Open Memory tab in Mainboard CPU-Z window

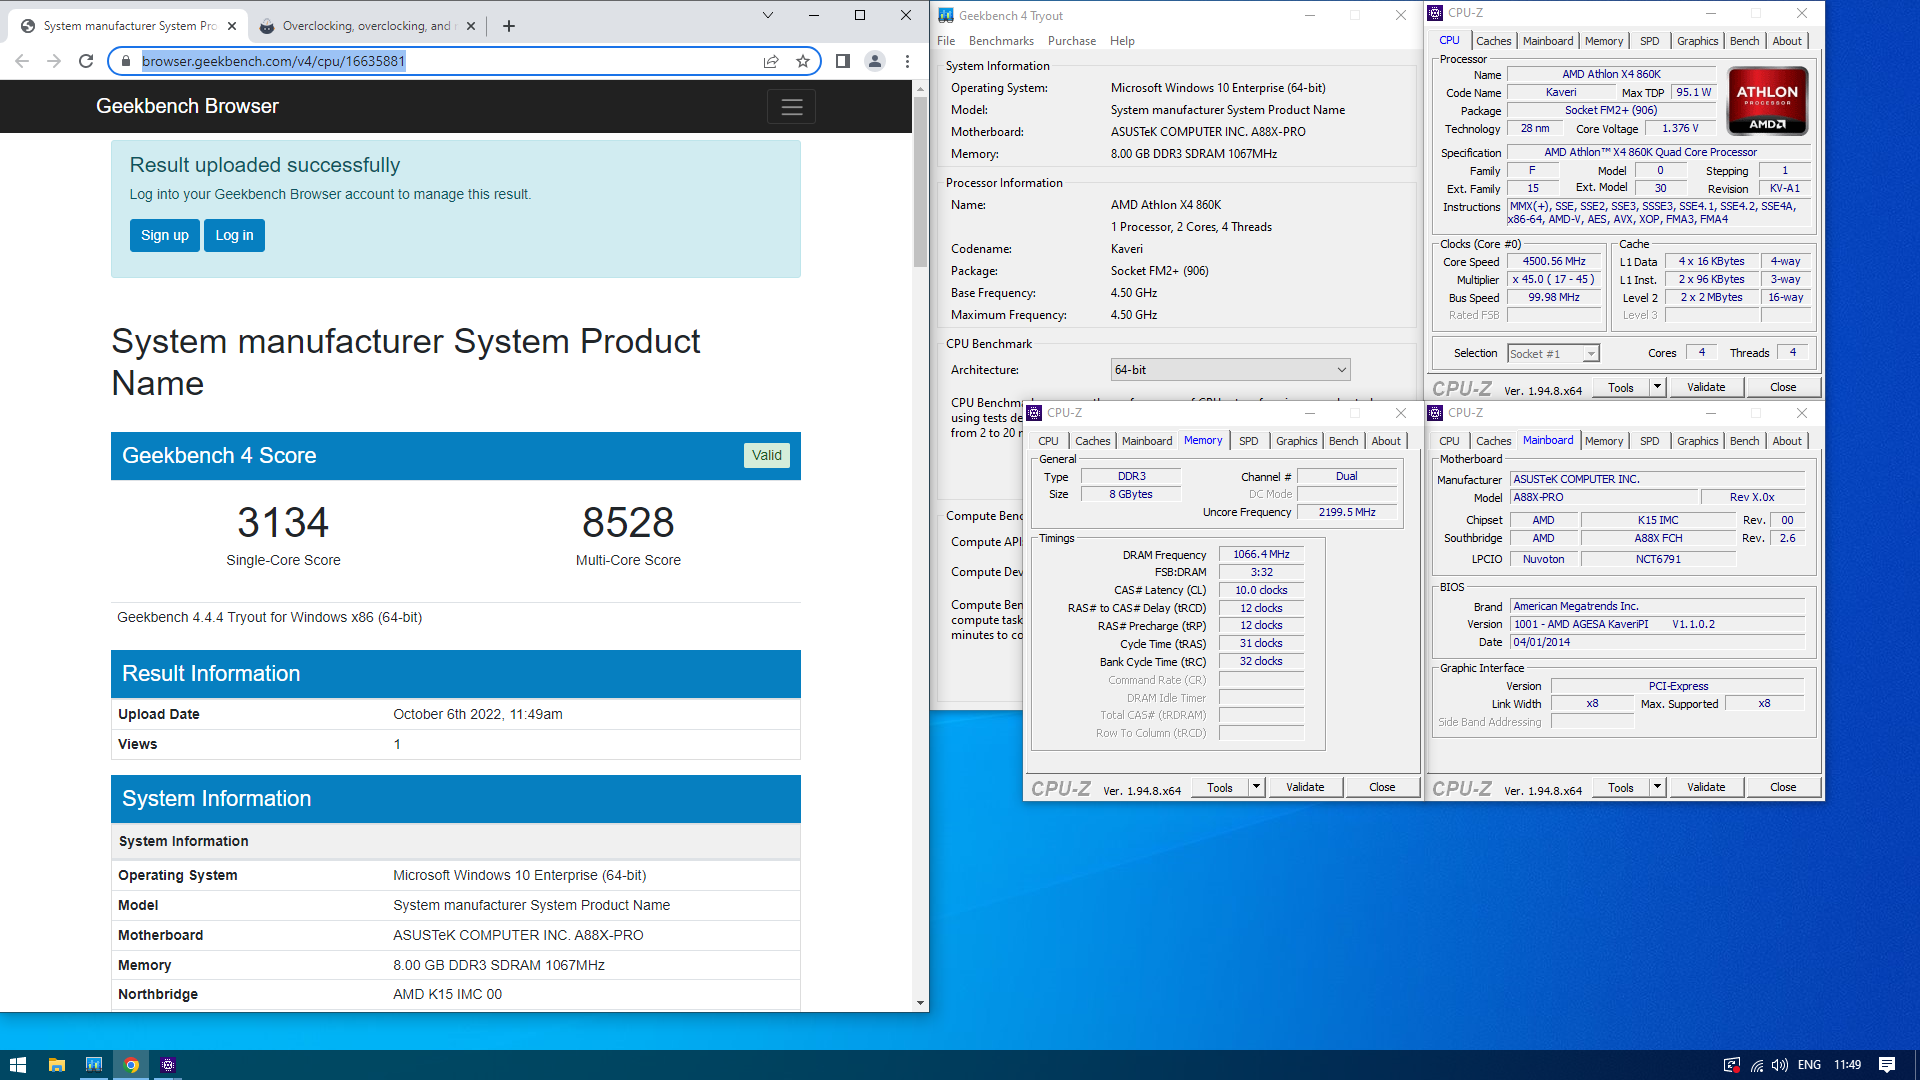click(1604, 441)
